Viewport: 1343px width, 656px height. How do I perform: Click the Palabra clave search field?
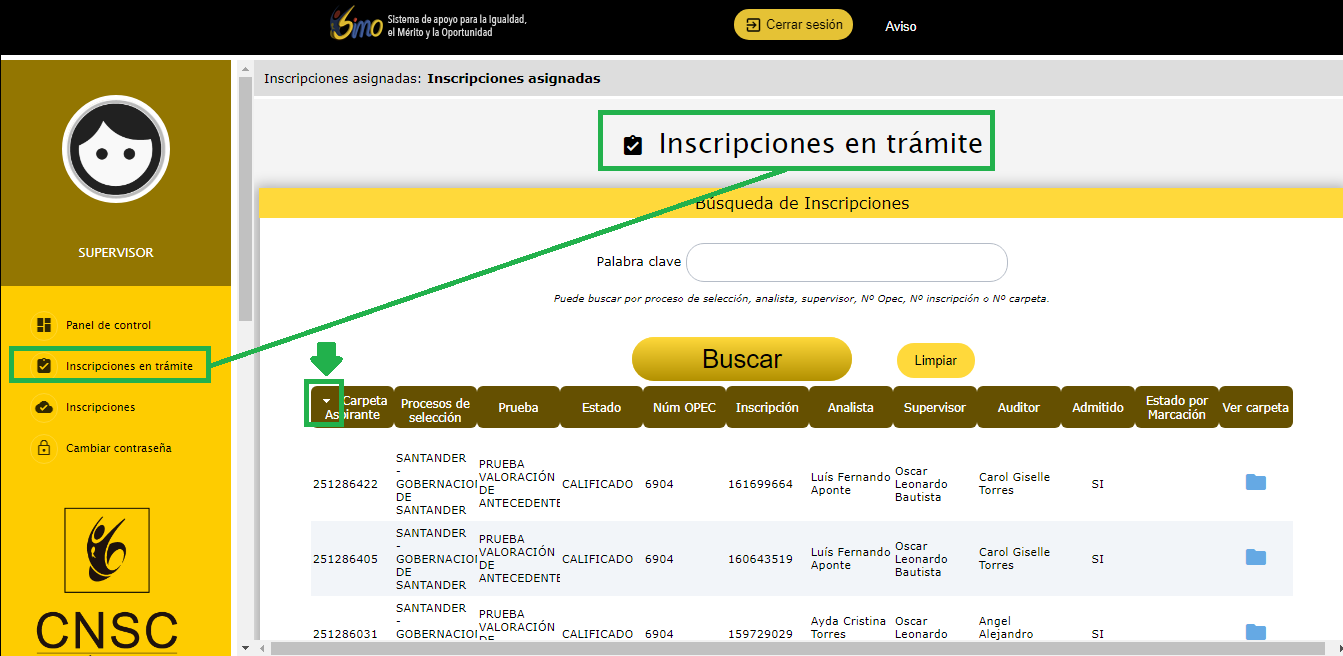point(846,263)
